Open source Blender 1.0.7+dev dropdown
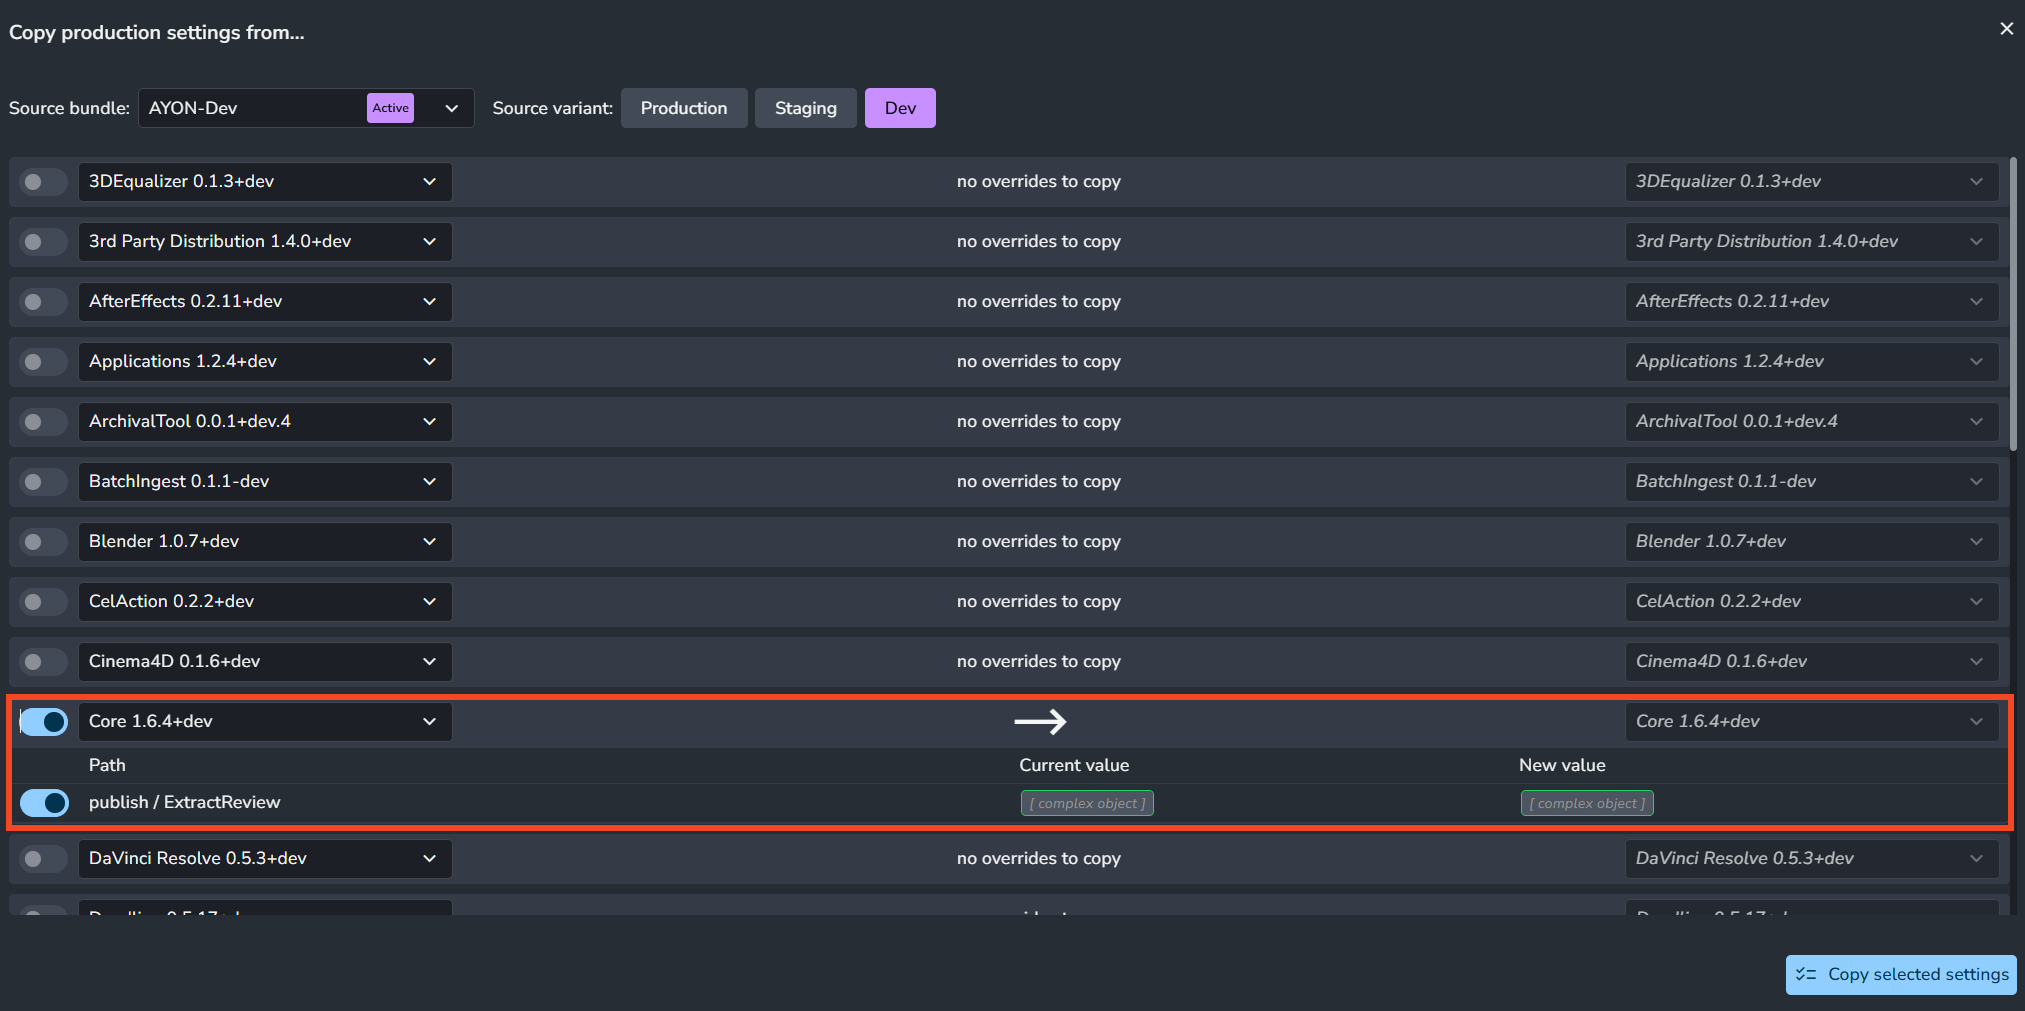The height and width of the screenshot is (1011, 2025). pos(265,542)
